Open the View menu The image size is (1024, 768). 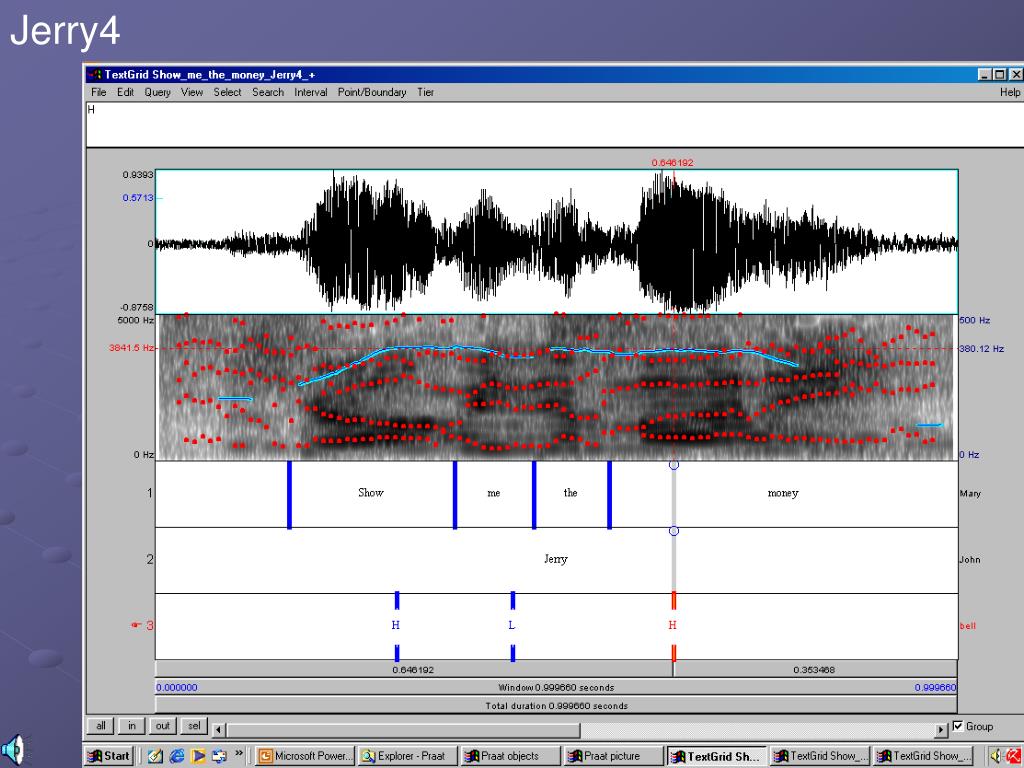[x=192, y=92]
